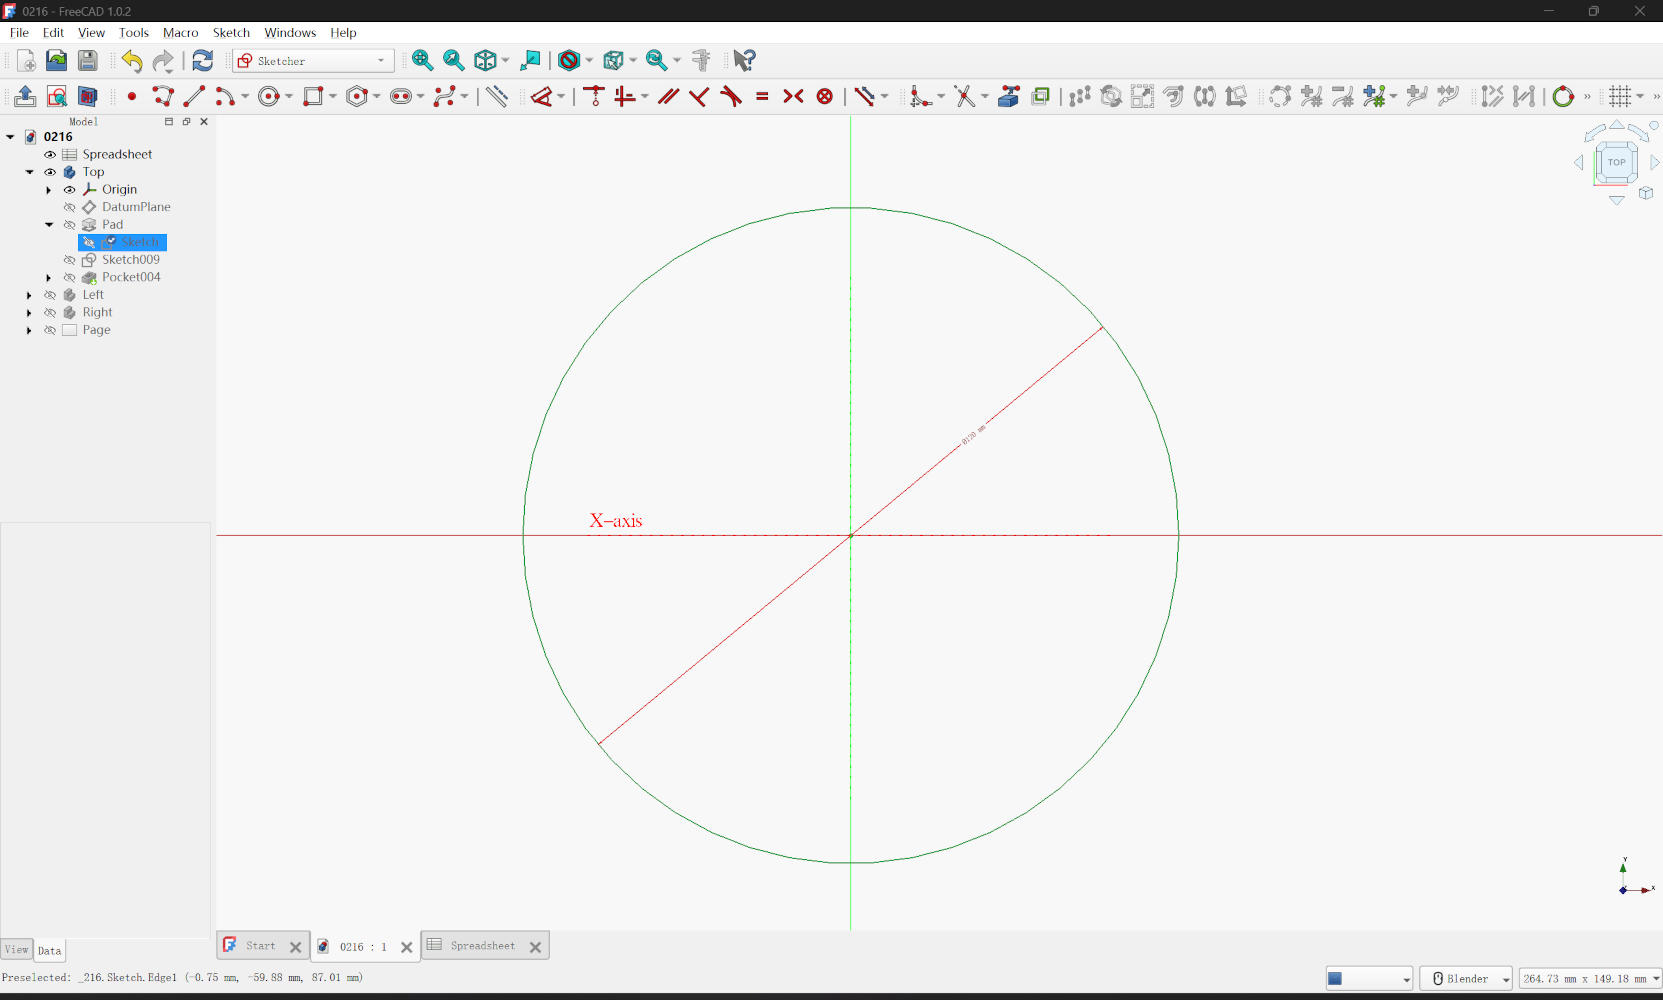The height and width of the screenshot is (1000, 1663).
Task: Click the What's This help icon
Action: 744,61
